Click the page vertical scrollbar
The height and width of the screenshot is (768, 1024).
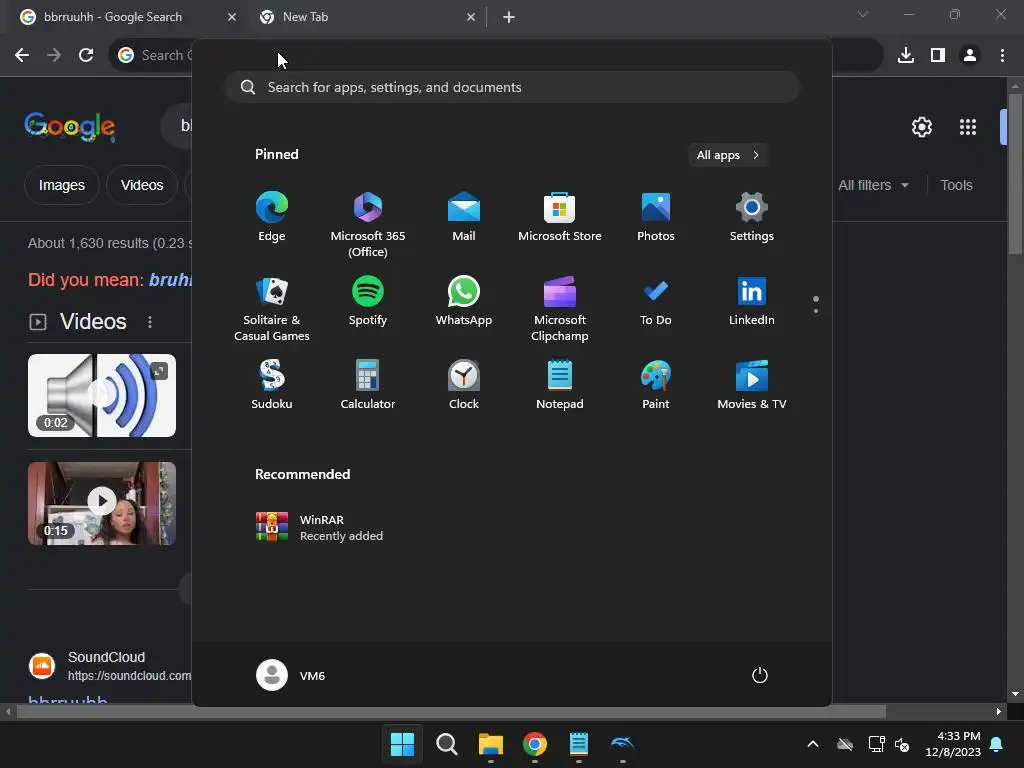(1015, 175)
